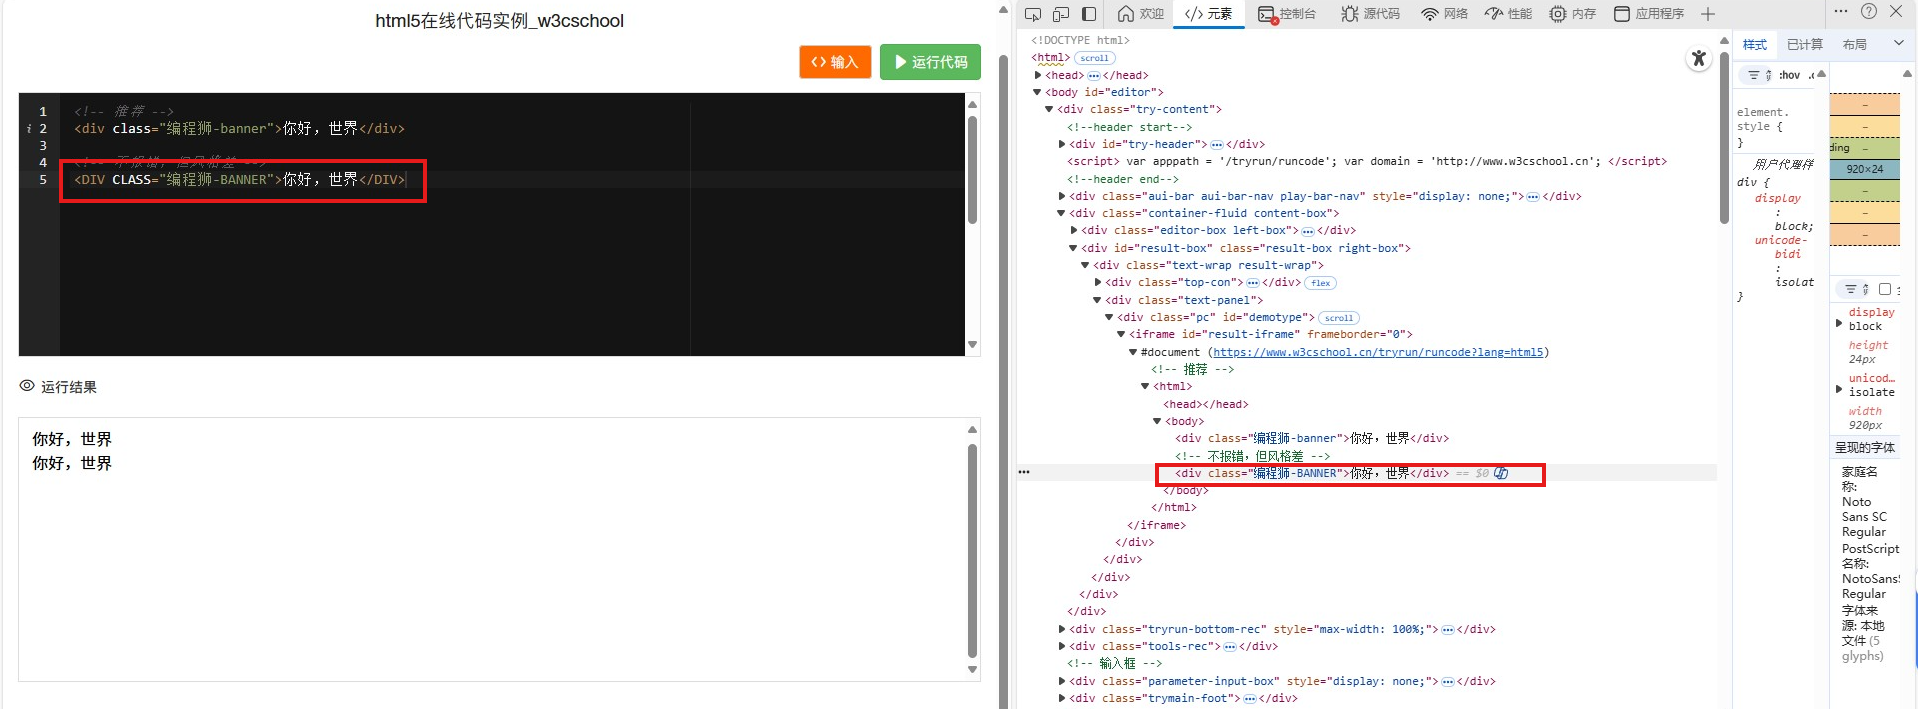The width and height of the screenshot is (1918, 709).
Task: Click the line 2 info marker in gutter
Action: 29,129
